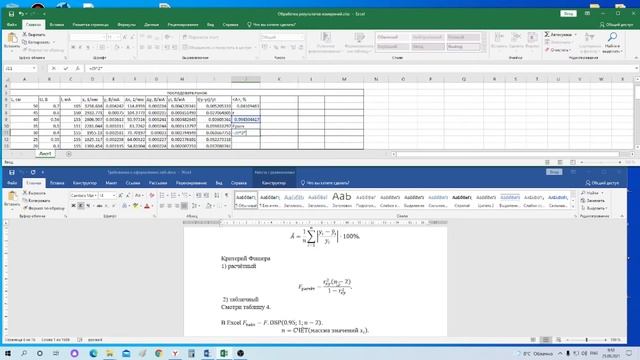The width and height of the screenshot is (640, 360).
Task: Toggle strikethrough in Word font group
Action: click(x=99, y=206)
